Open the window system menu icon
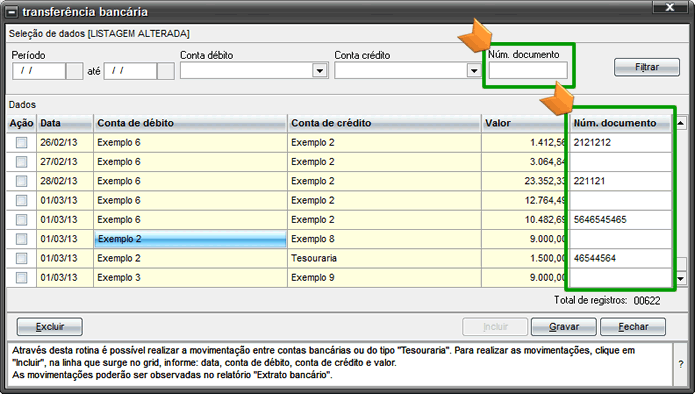 tap(12, 12)
